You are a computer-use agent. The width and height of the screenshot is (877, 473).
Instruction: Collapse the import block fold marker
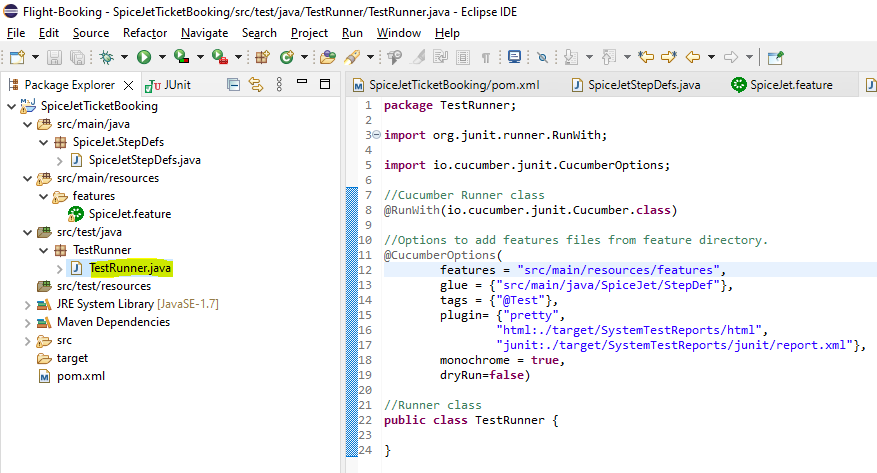[376, 135]
